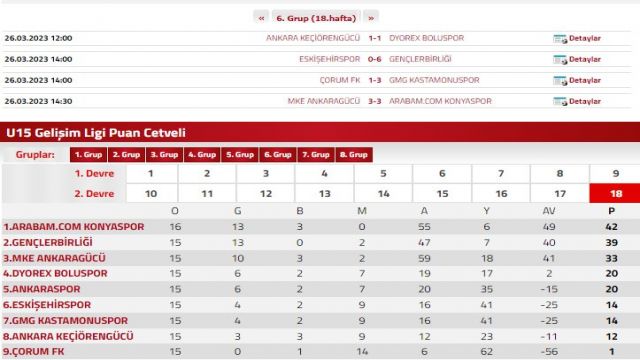Show standings for week 7
Screen dimensions: 640x360
(501, 173)
